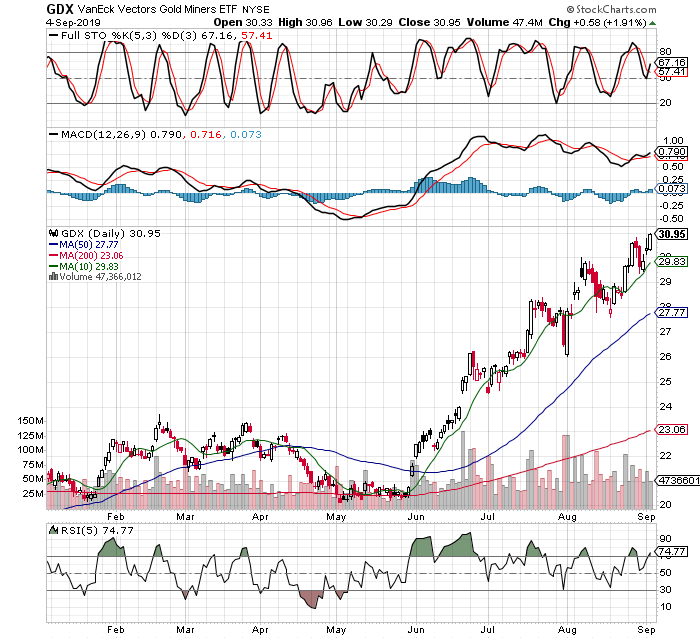Image resolution: width=700 pixels, height=639 pixels.
Task: Click the Chg +0.58 (+1.91%) value
Action: tap(597, 23)
